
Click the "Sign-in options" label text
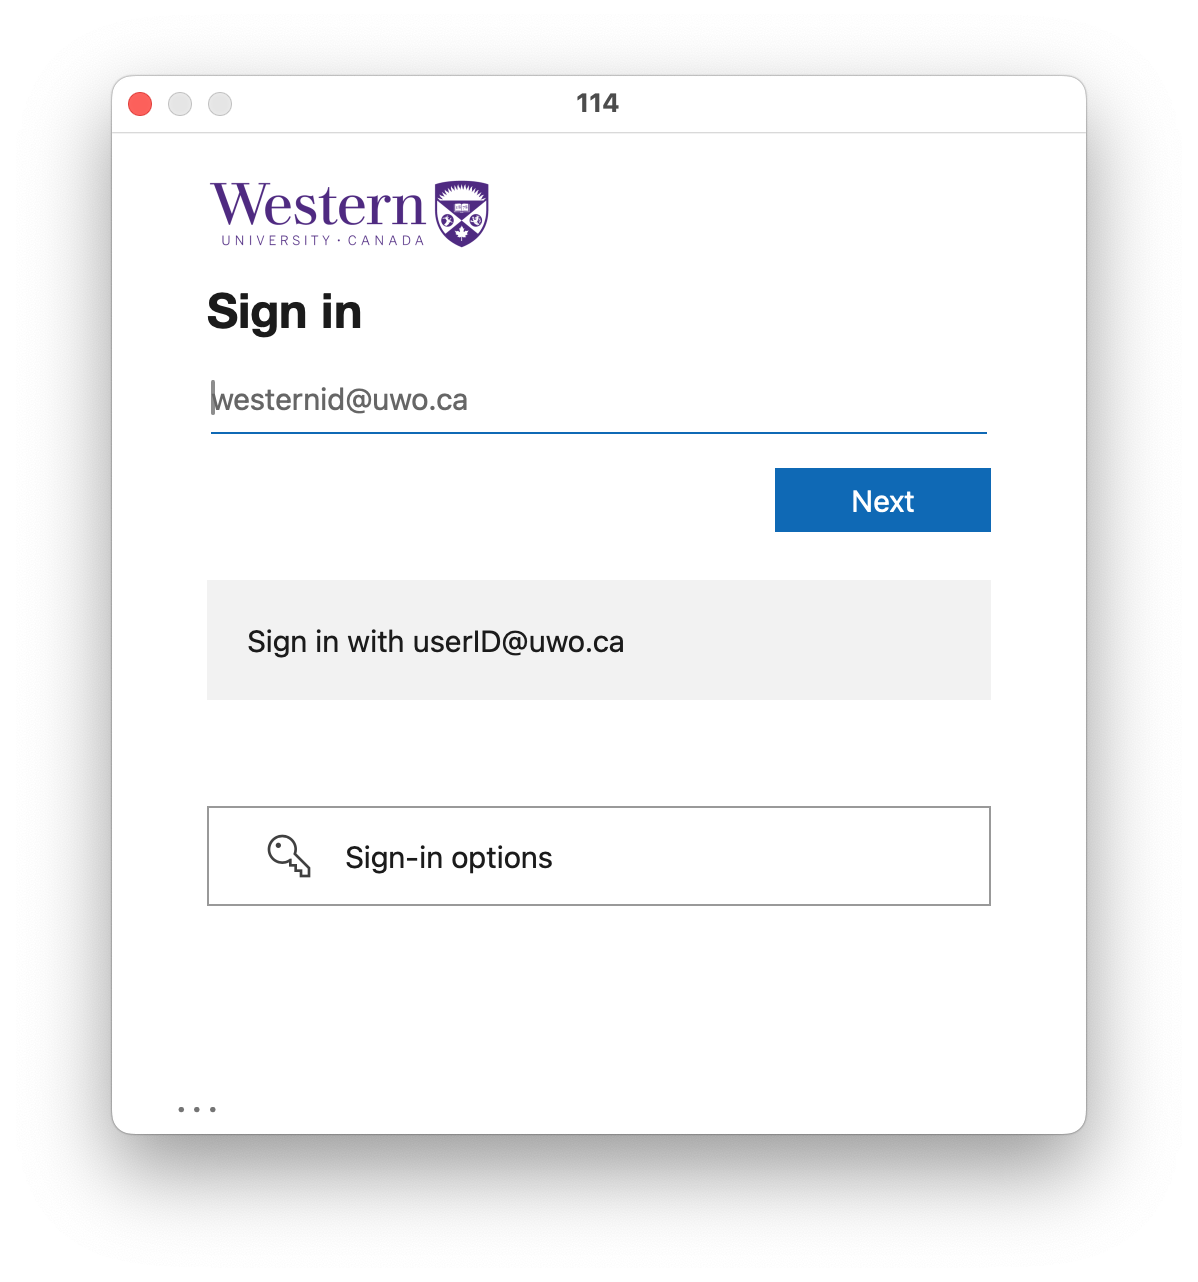pyautogui.click(x=448, y=858)
